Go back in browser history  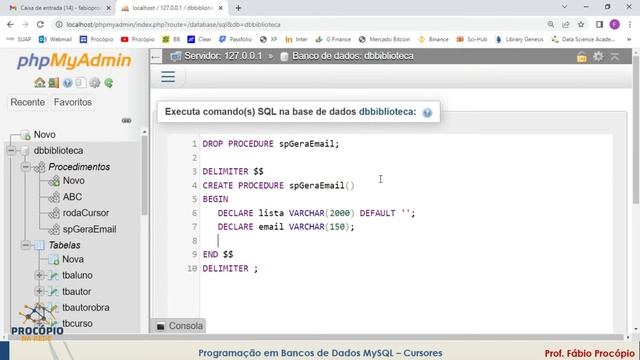(10, 24)
